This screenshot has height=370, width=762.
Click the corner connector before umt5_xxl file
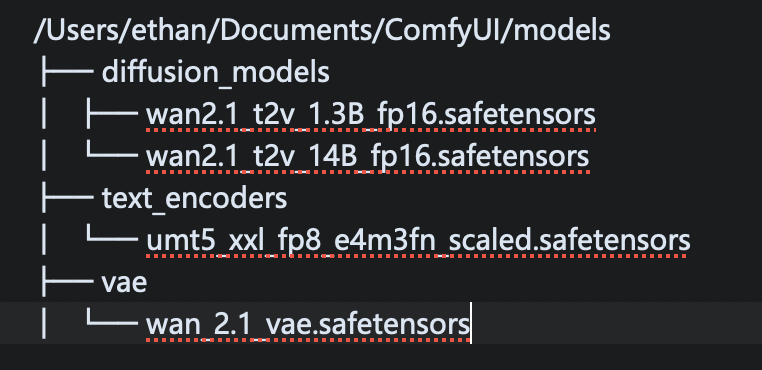pos(112,236)
